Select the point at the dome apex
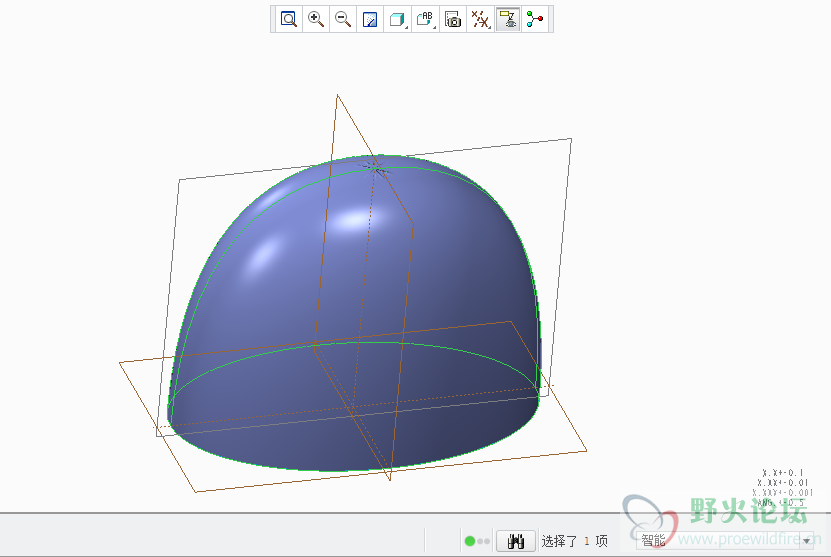The width and height of the screenshot is (831, 557). point(376,167)
